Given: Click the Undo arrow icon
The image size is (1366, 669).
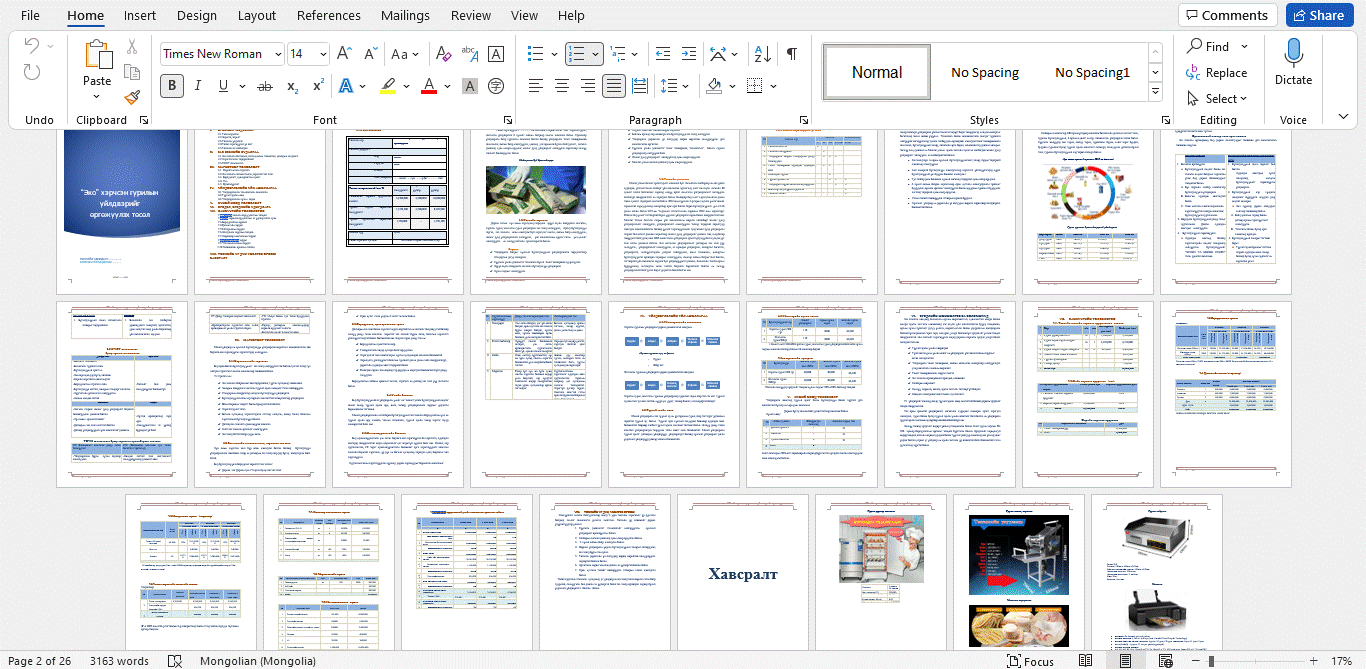Looking at the screenshot, I should (x=32, y=47).
